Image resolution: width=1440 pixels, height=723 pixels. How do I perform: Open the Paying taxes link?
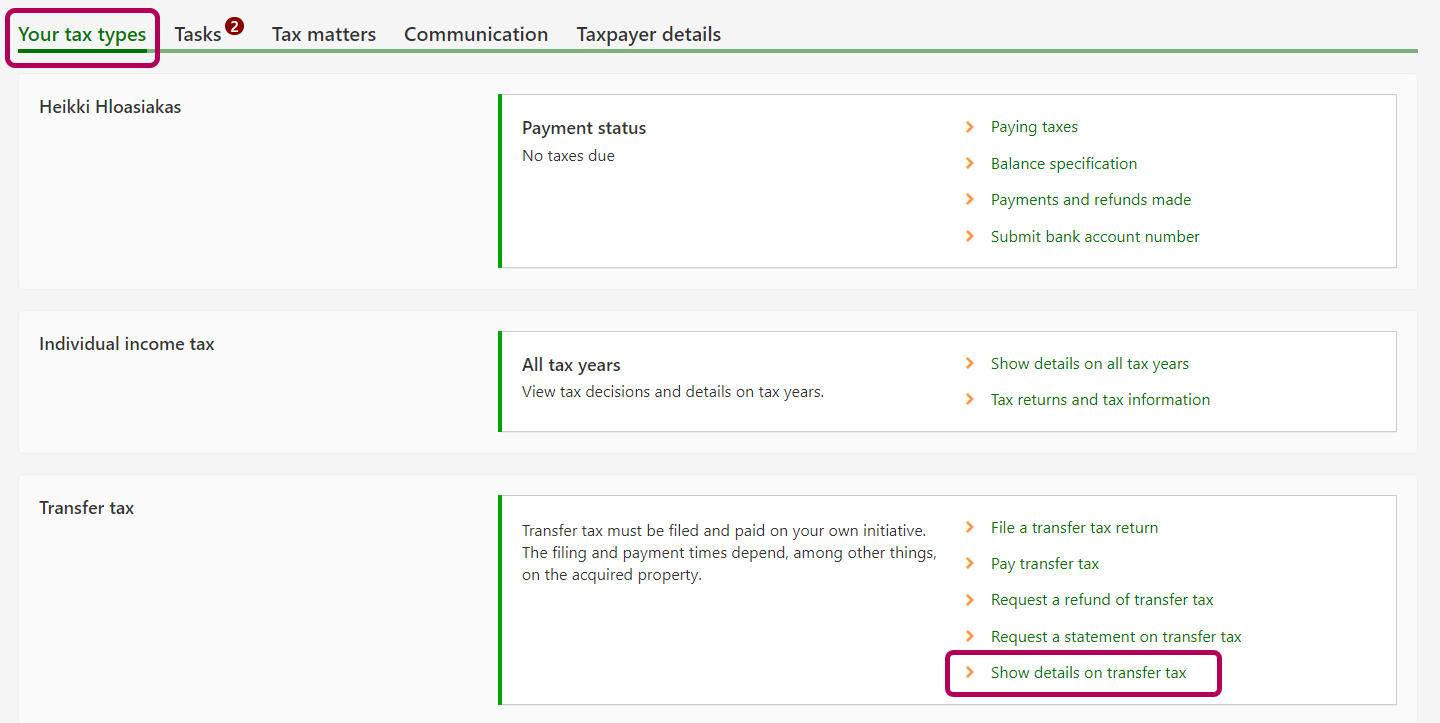(x=1034, y=127)
